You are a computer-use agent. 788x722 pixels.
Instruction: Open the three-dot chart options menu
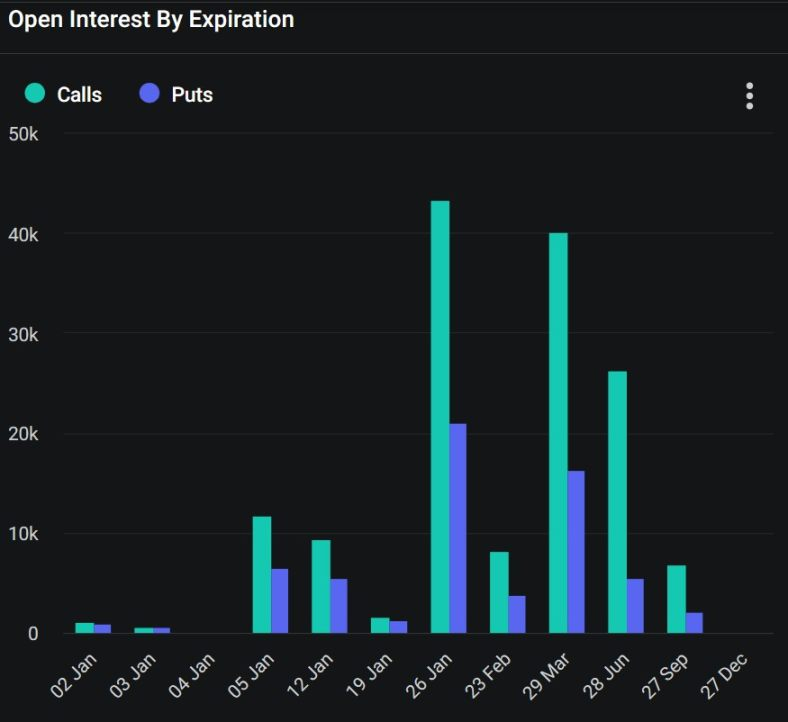pos(749,96)
